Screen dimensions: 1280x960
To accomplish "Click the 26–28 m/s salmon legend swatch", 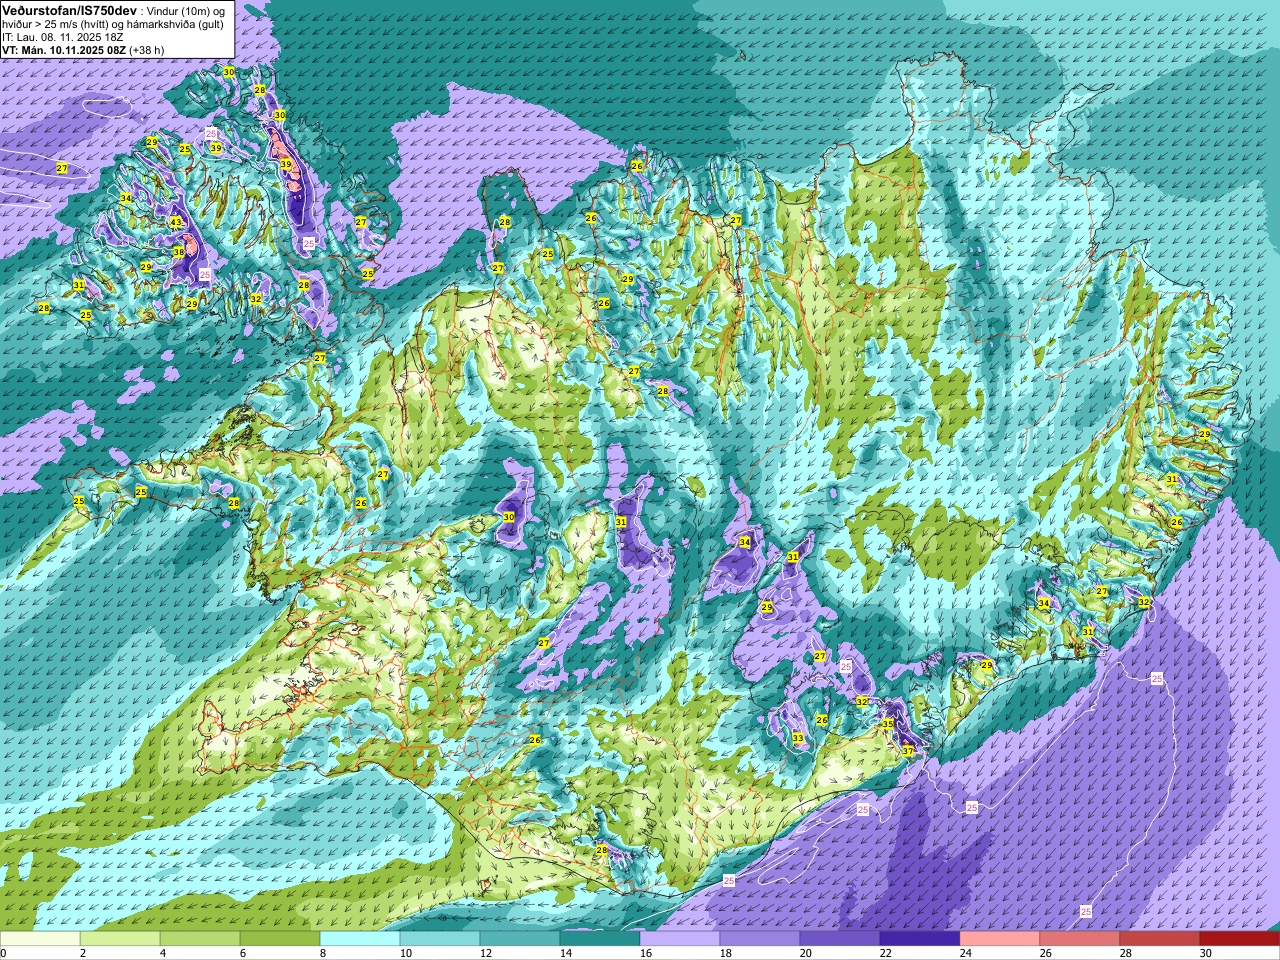I will coord(1080,939).
